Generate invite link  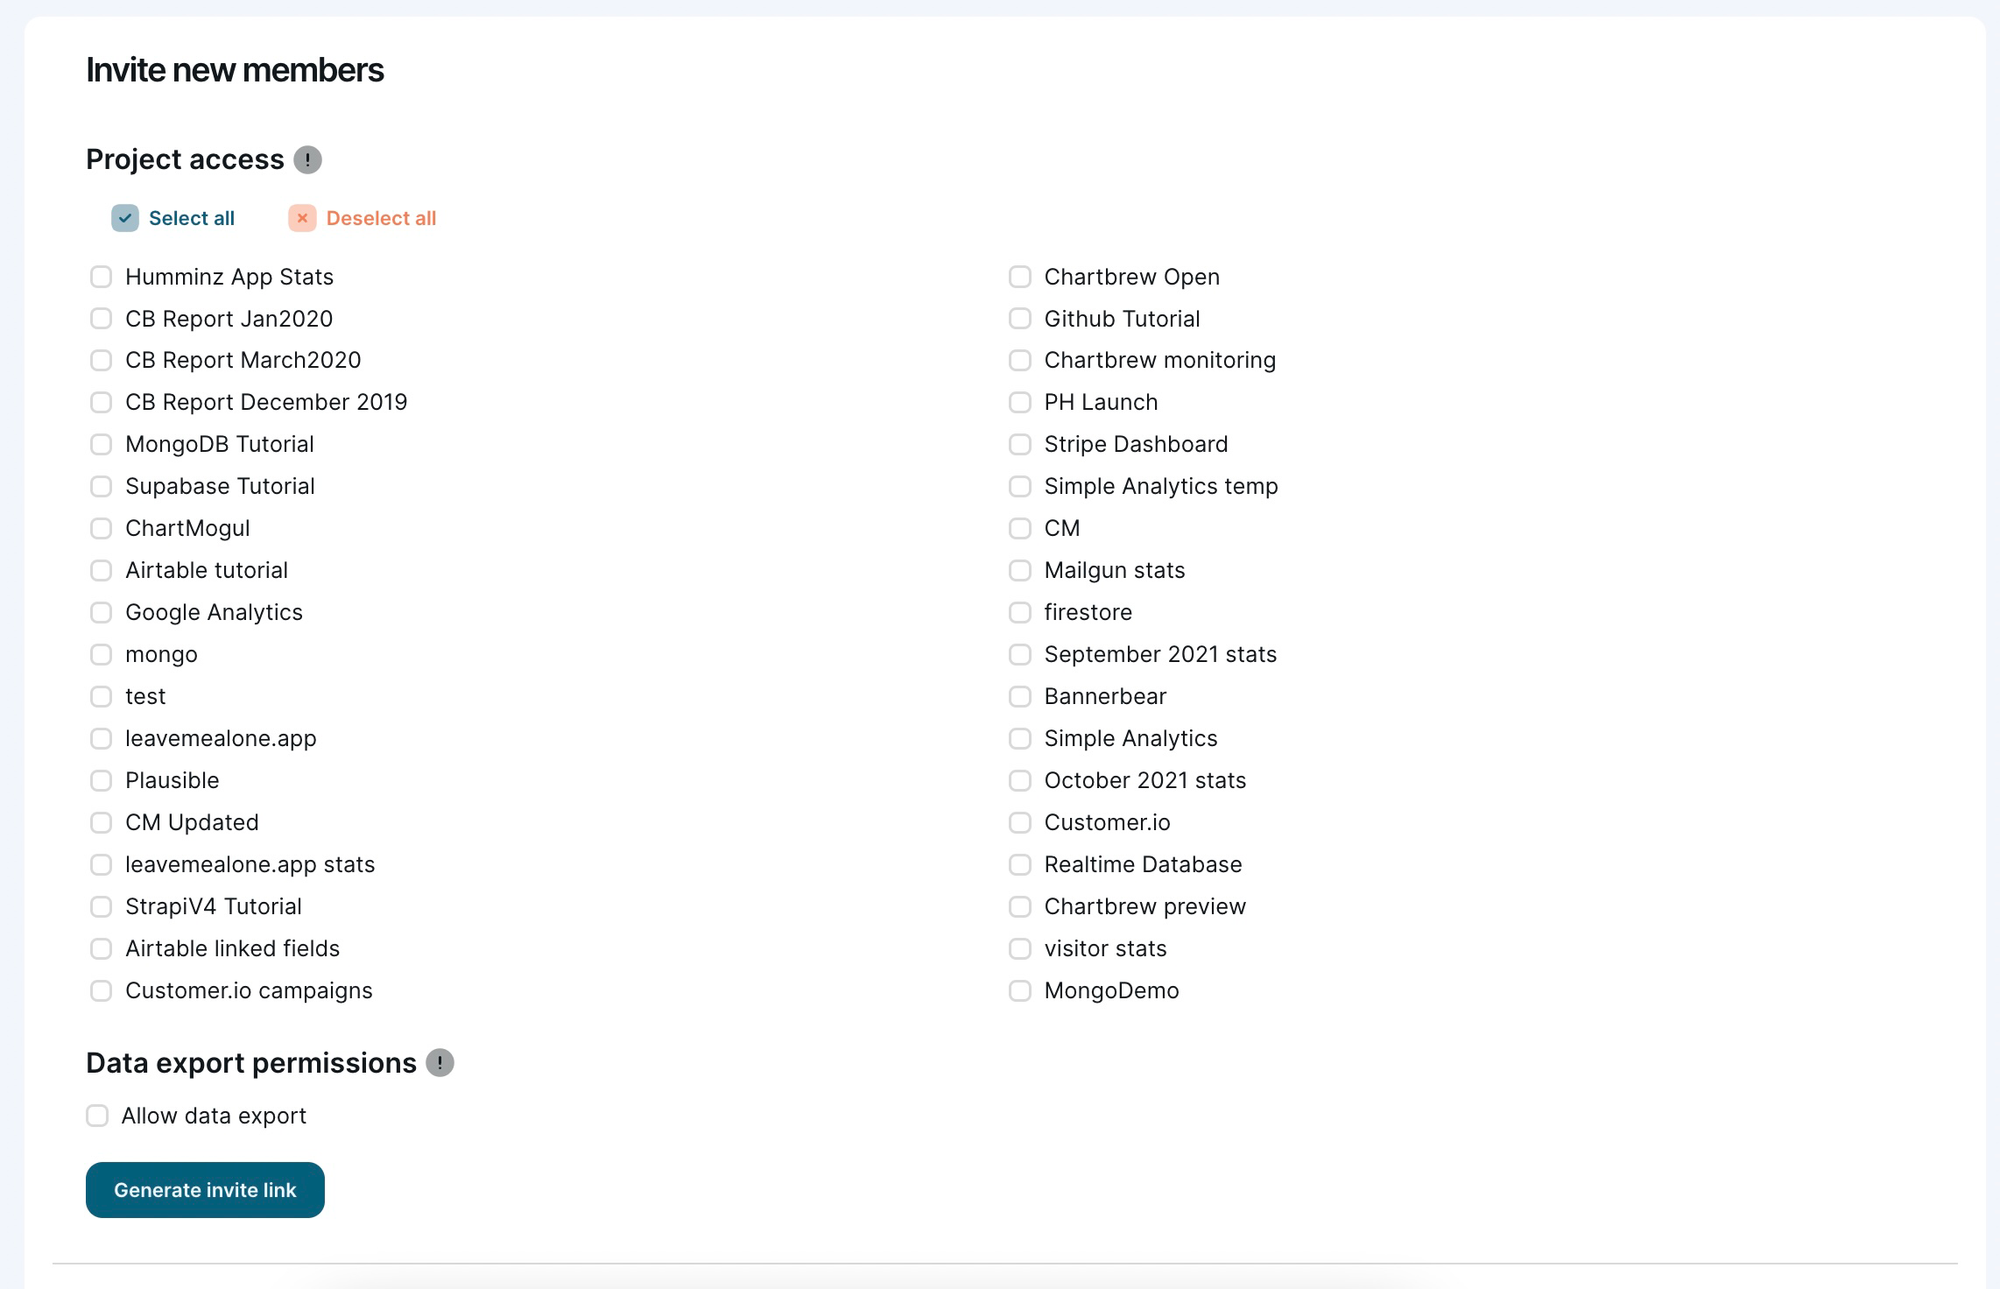(x=204, y=1189)
